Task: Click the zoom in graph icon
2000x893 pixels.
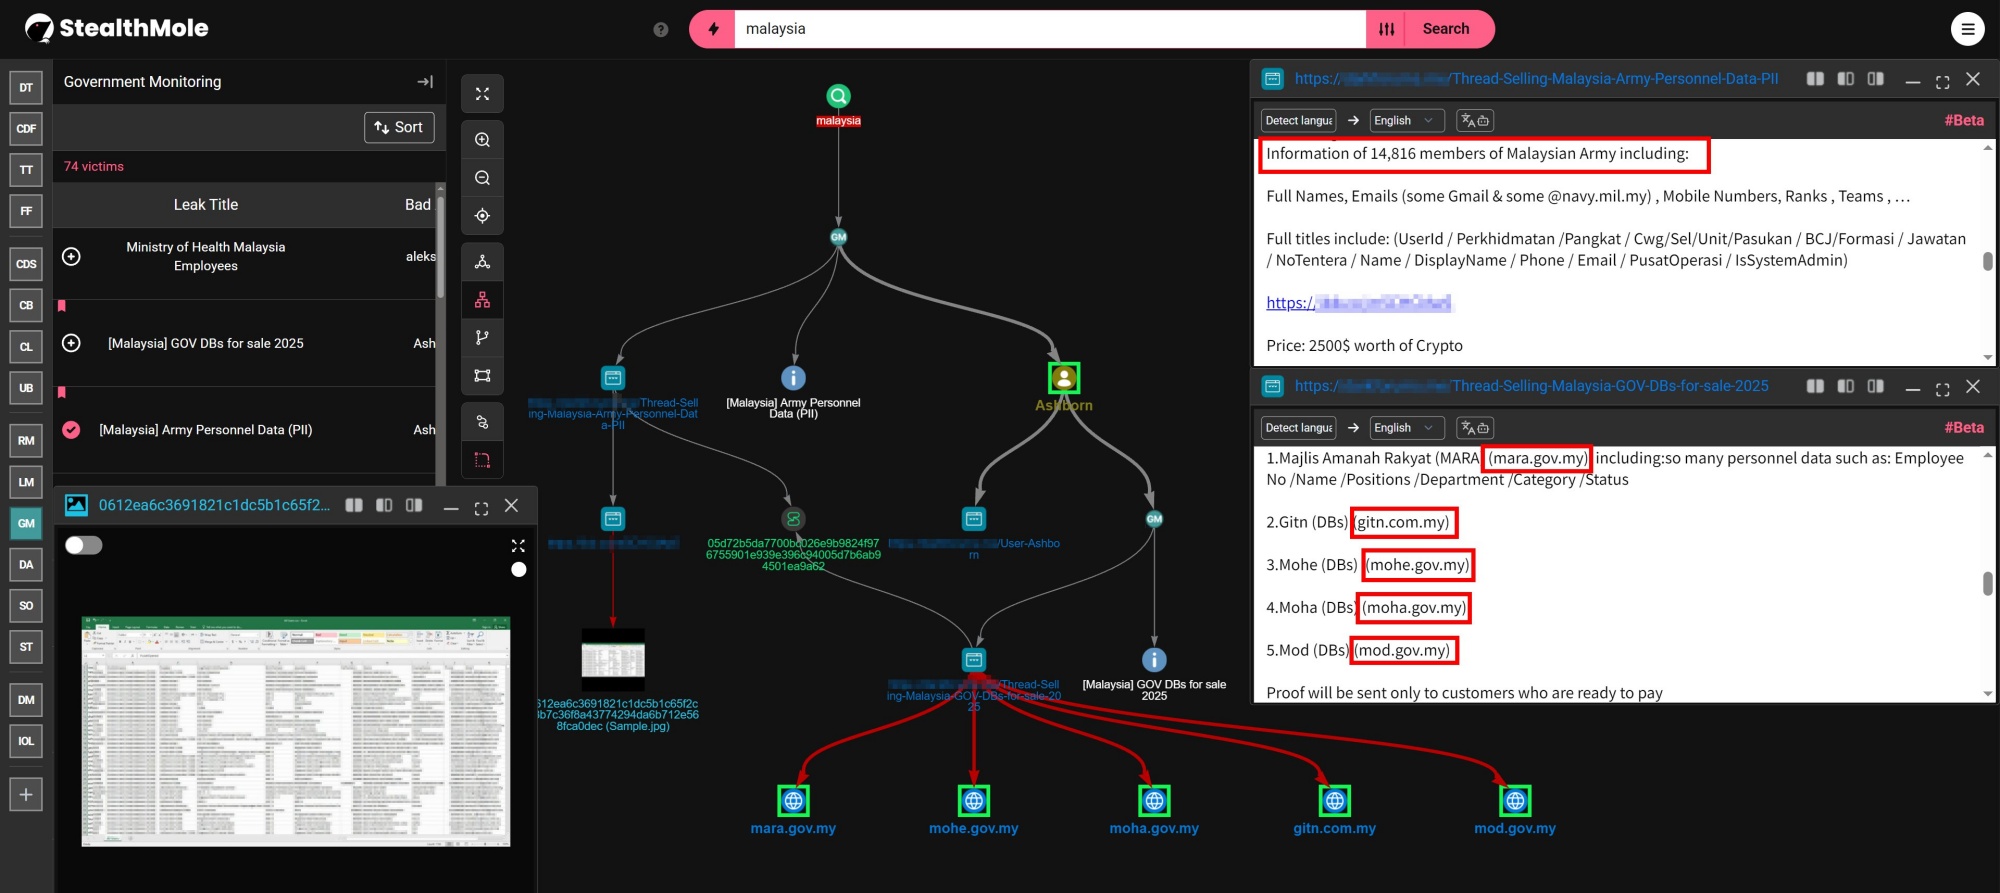Action: pos(482,140)
